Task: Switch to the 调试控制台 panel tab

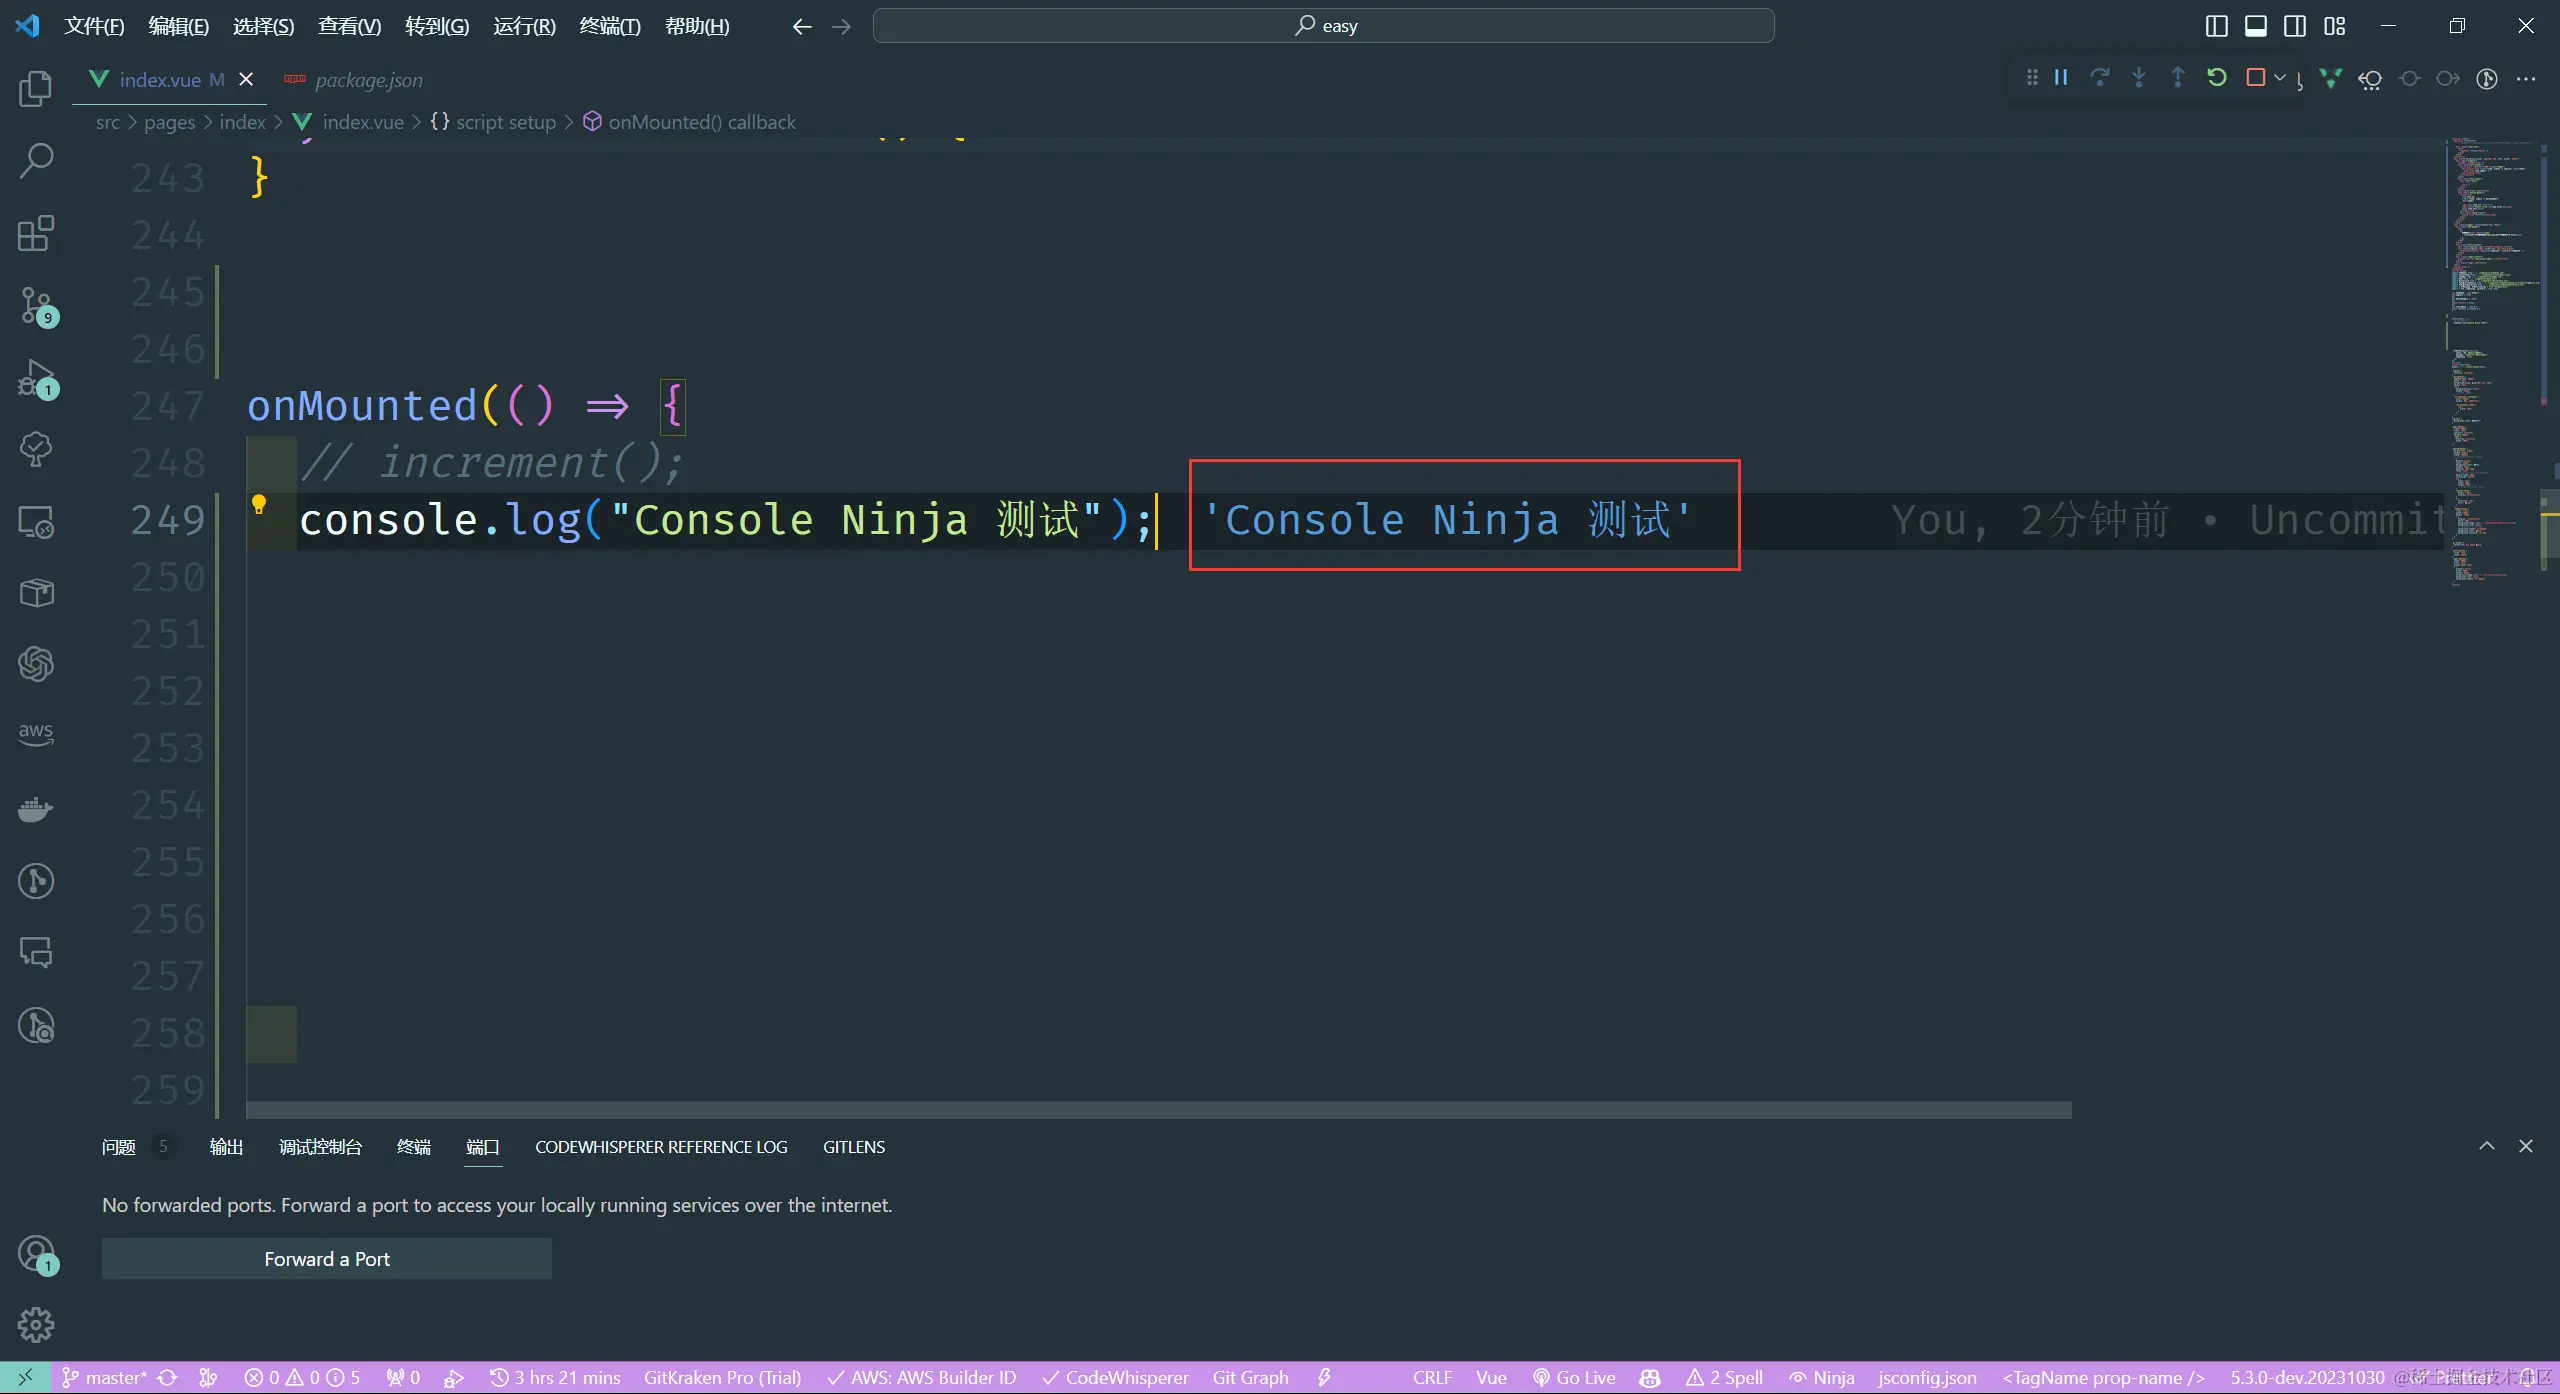Action: pos(320,1147)
